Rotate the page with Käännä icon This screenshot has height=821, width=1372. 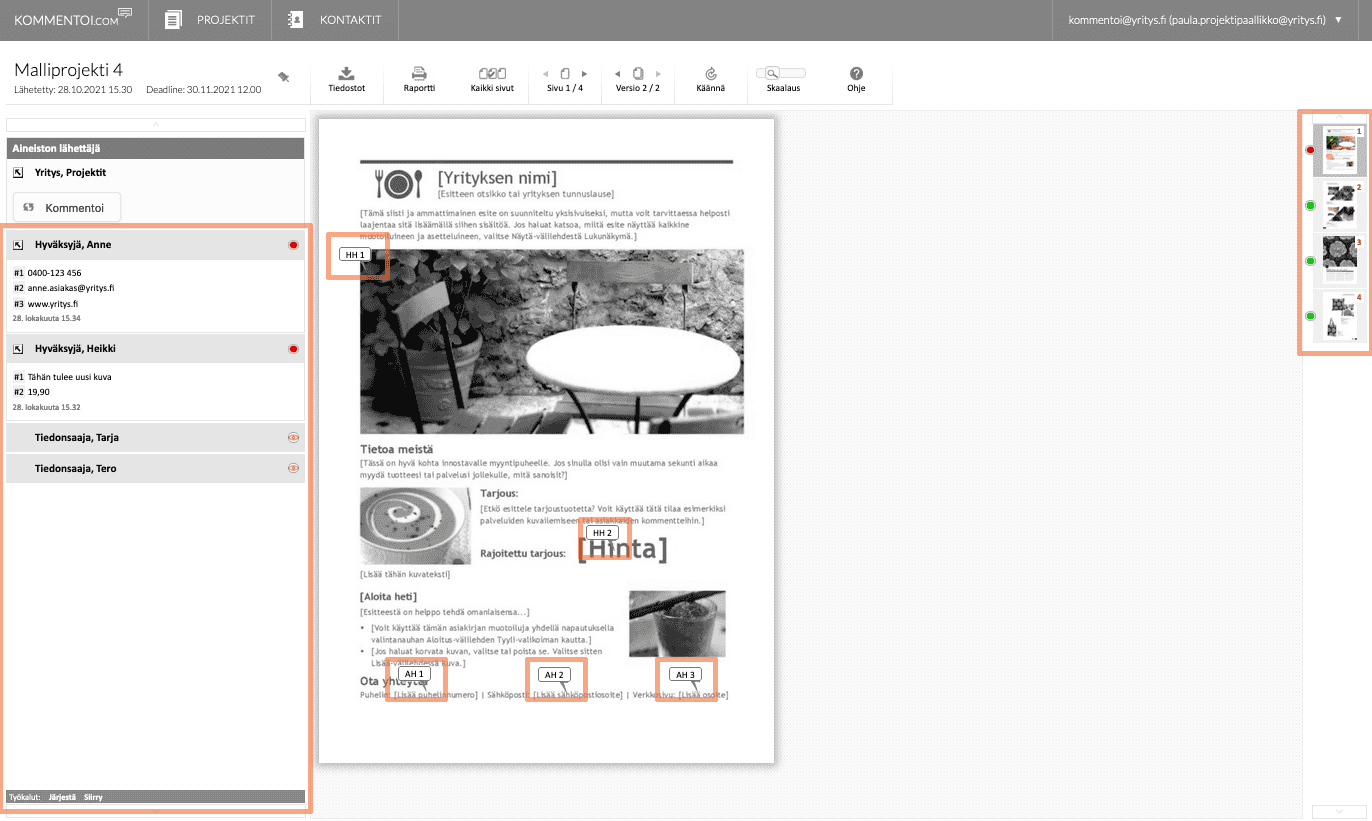click(711, 74)
